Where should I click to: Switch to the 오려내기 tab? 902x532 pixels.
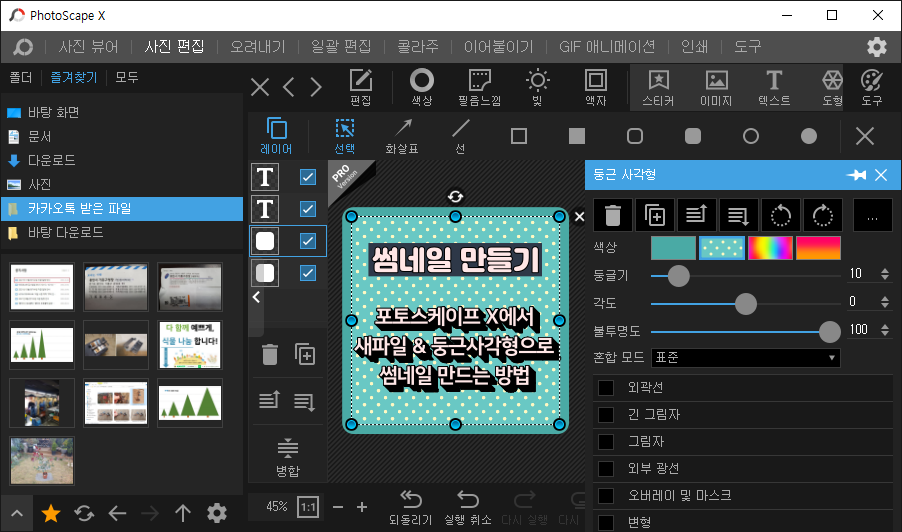tap(258, 47)
